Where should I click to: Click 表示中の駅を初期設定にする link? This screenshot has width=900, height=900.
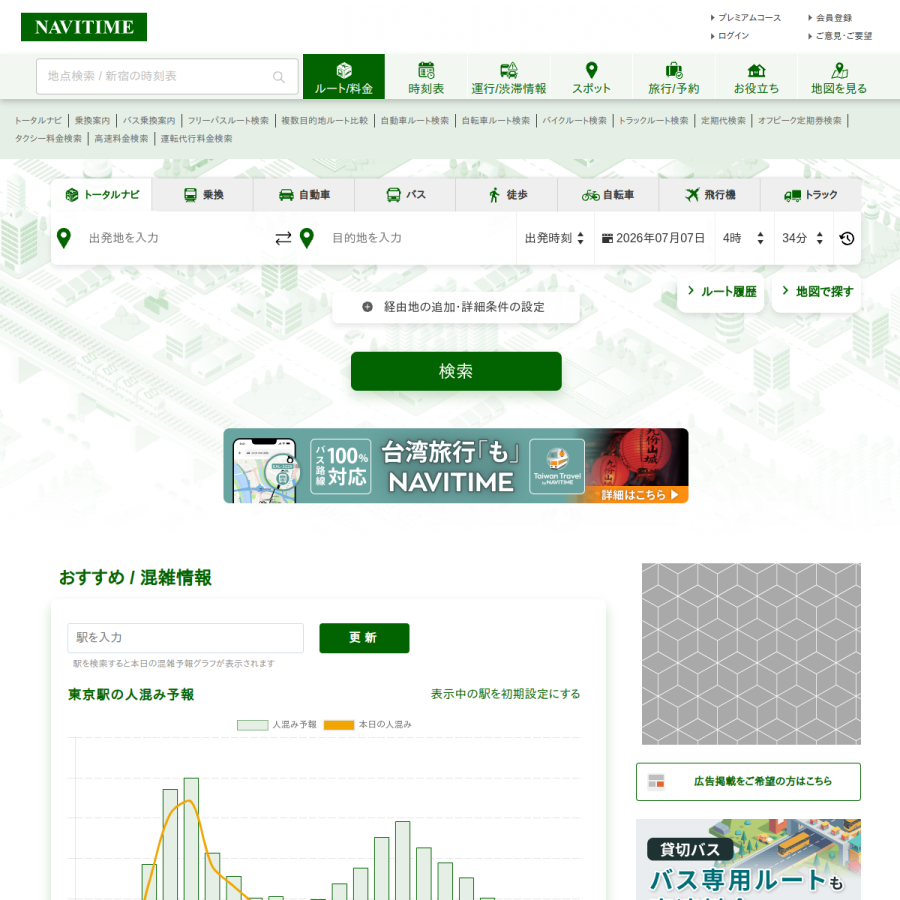505,694
